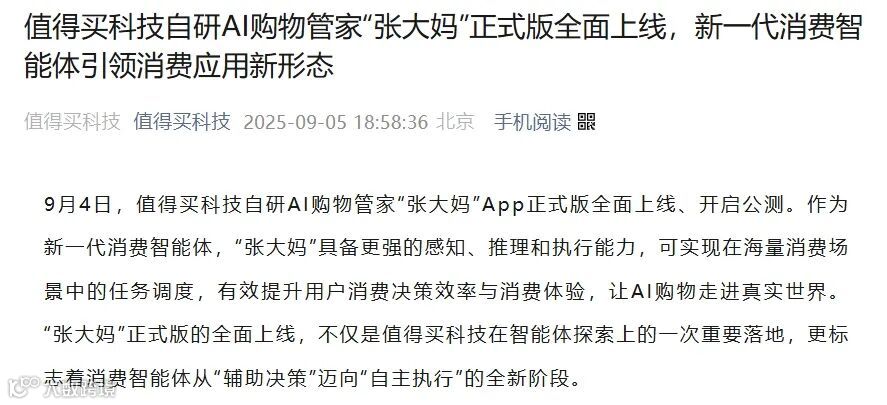The height and width of the screenshot is (405, 887).
Task: Click the QR code icon beside 手机阅读
Action: (x=587, y=122)
